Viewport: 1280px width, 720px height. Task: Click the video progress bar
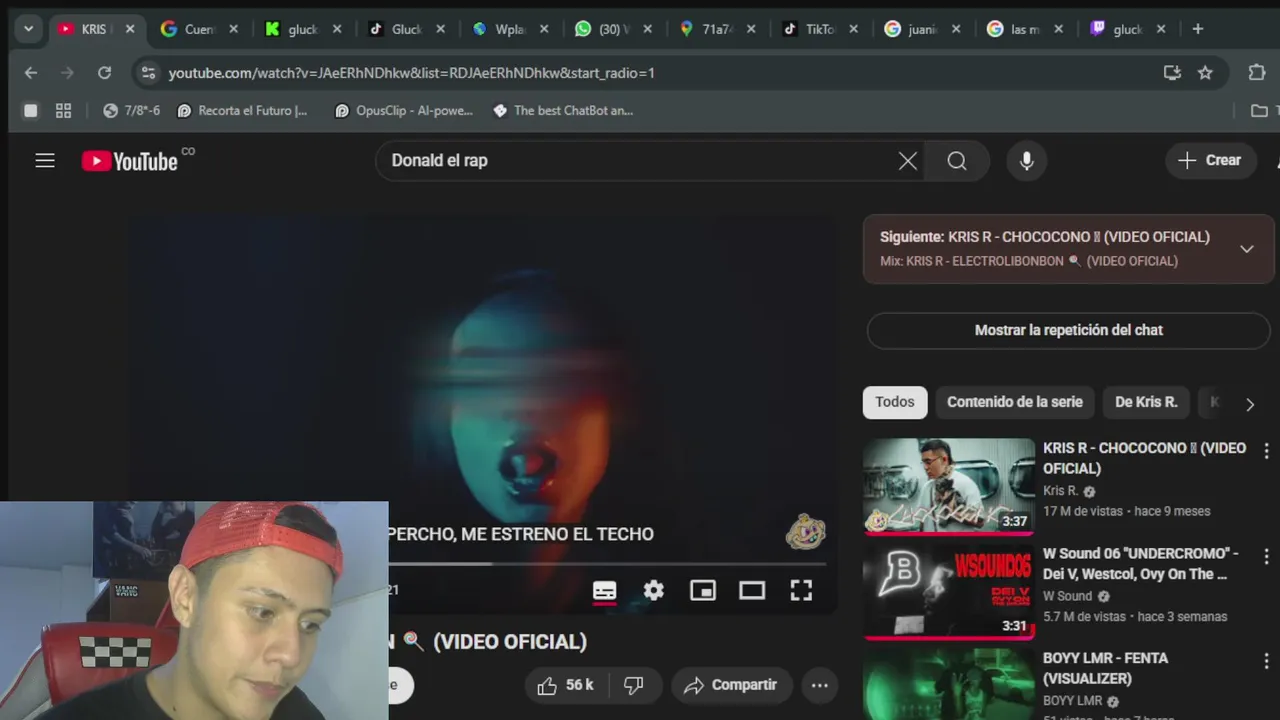coord(607,564)
